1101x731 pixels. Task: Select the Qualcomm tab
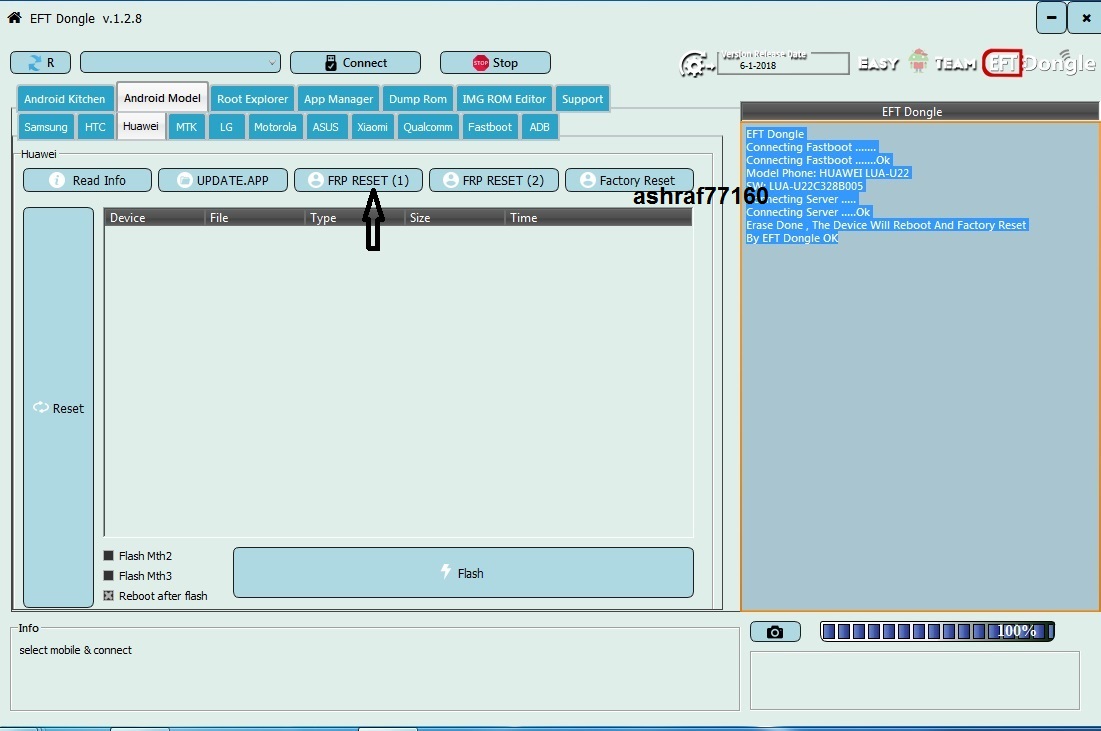(428, 127)
